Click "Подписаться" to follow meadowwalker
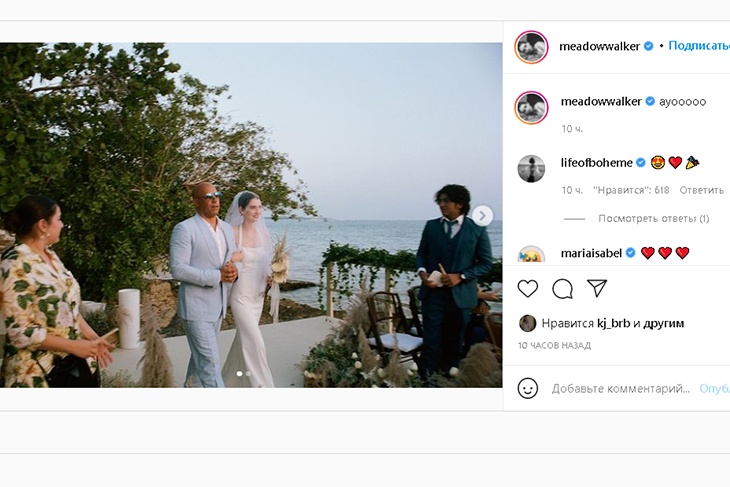 [x=698, y=46]
